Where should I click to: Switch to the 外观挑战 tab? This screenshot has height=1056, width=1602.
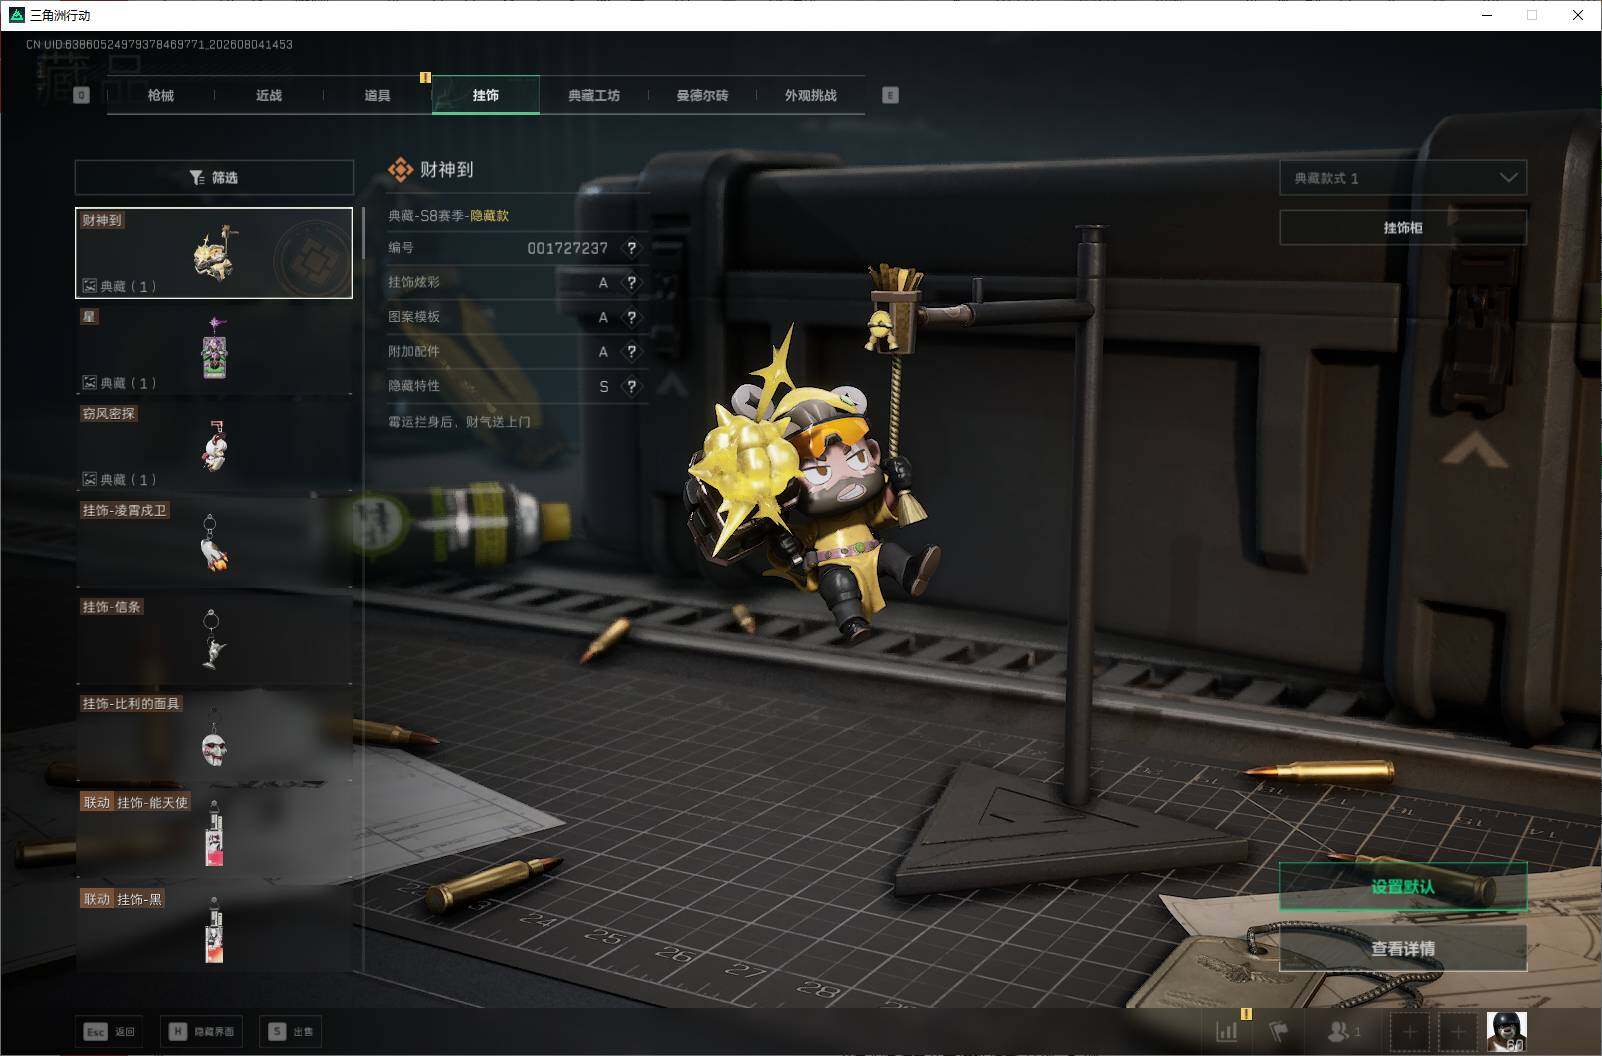810,95
